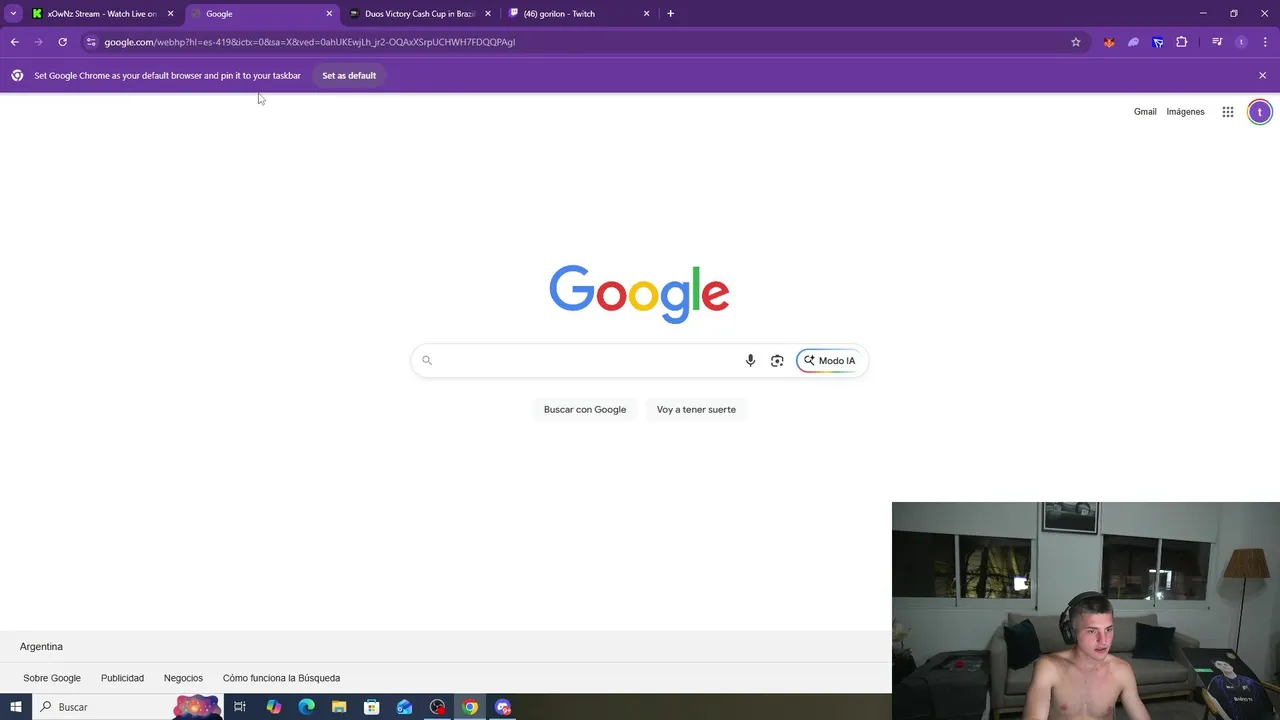Click the taskbar Buscar search box

point(128,707)
